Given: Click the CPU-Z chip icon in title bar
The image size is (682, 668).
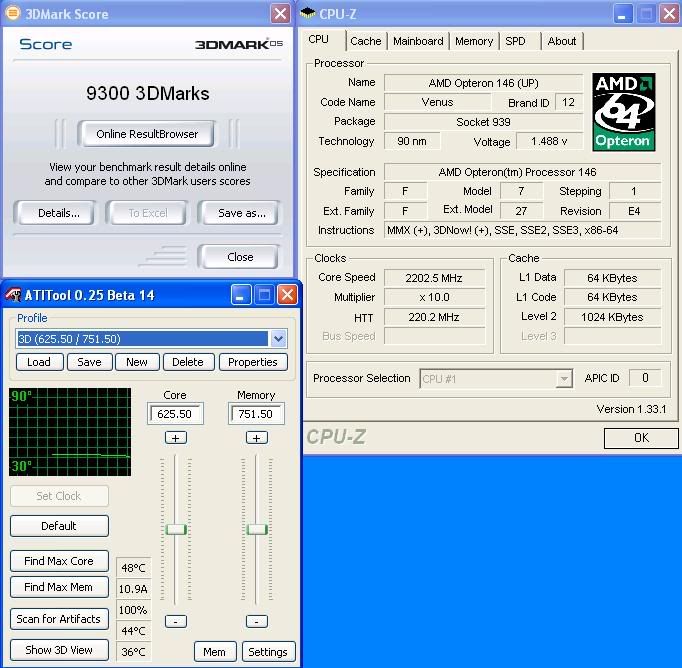Looking at the screenshot, I should click(x=308, y=13).
